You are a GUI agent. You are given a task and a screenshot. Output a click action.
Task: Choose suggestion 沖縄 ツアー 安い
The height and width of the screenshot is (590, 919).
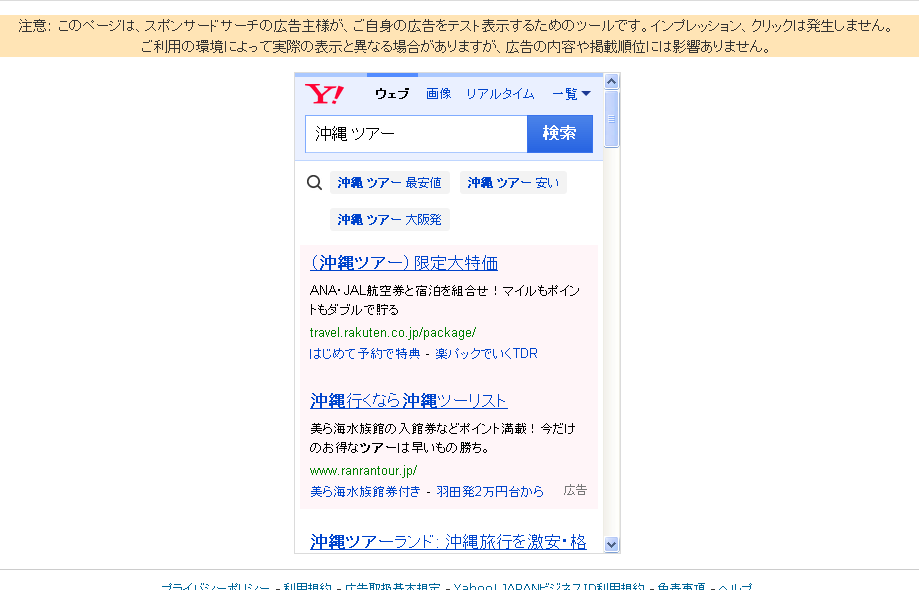pyautogui.click(x=513, y=183)
